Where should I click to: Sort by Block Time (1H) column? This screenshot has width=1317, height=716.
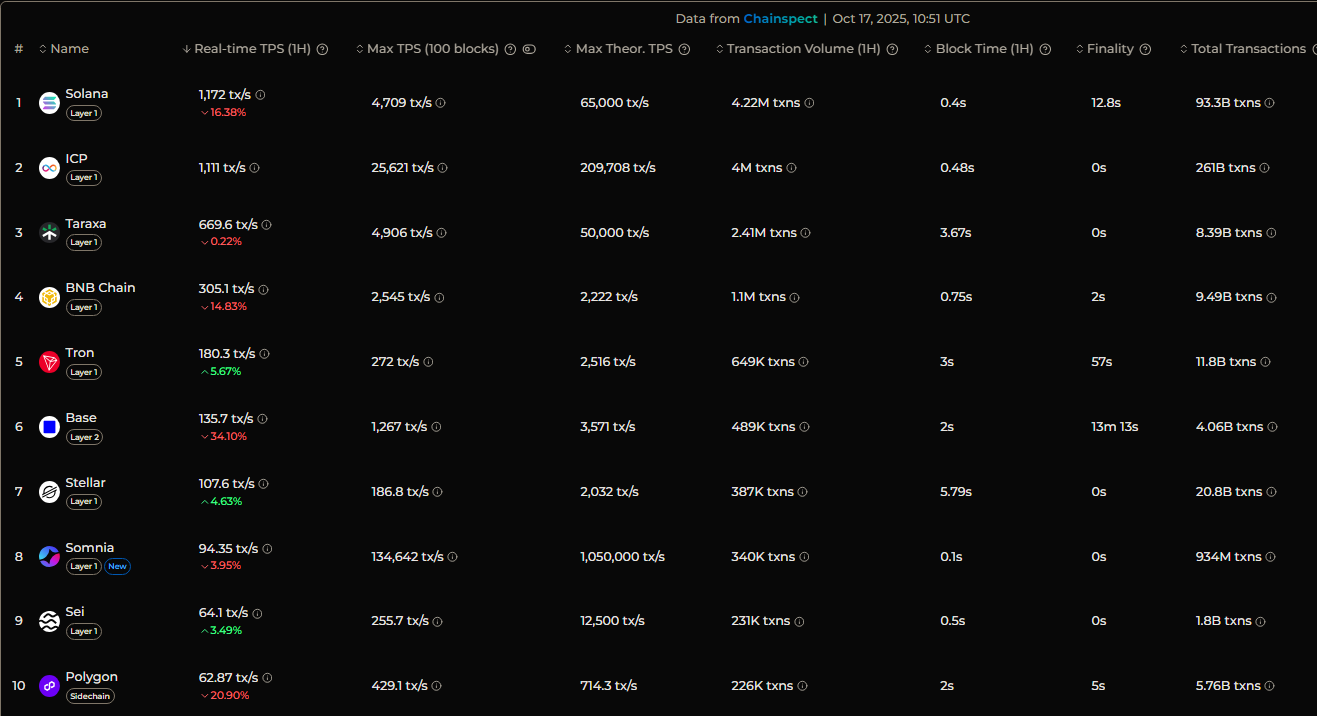pos(984,49)
